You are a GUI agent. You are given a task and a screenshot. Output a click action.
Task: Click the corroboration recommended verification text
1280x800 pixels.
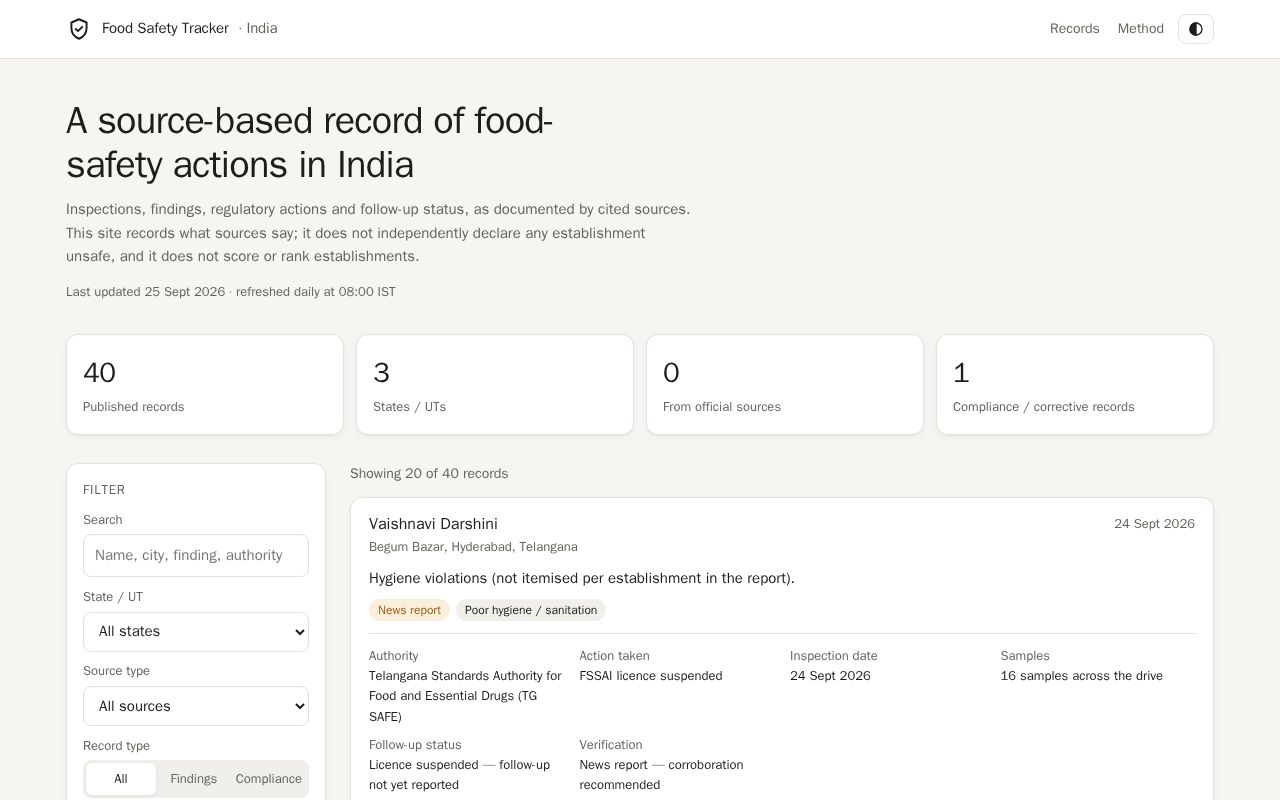click(661, 775)
